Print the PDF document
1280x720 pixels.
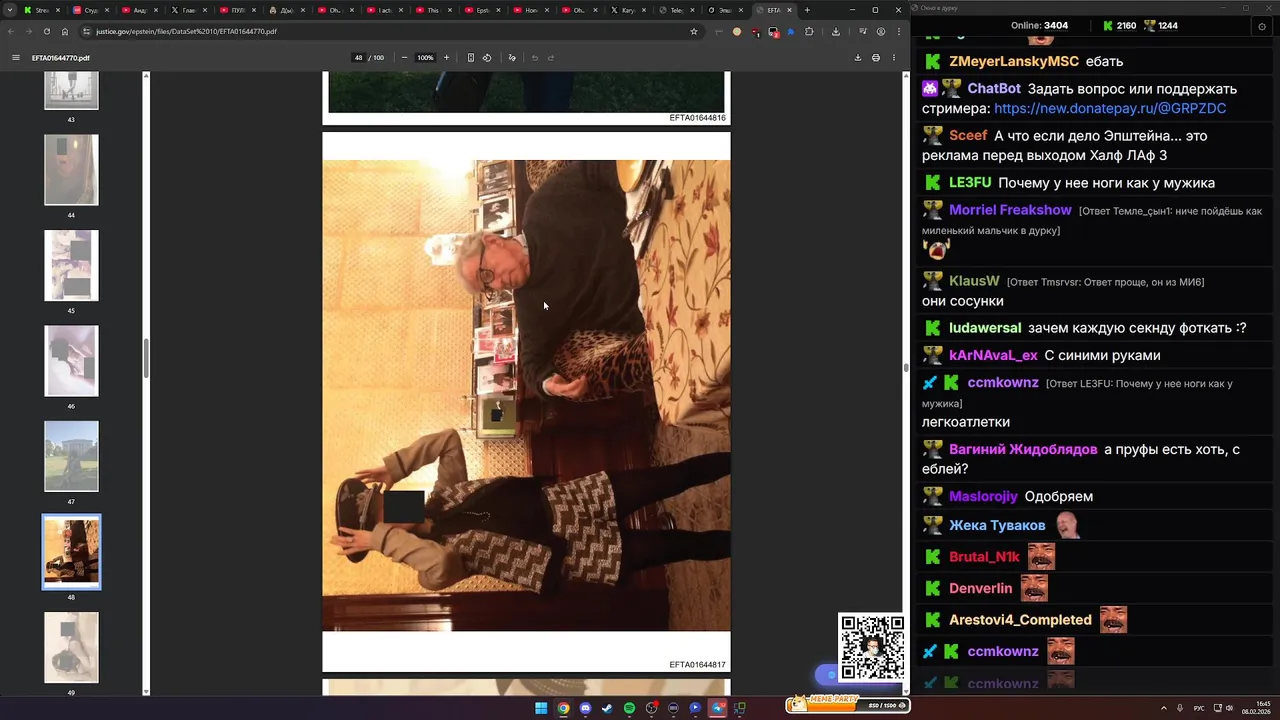click(876, 58)
